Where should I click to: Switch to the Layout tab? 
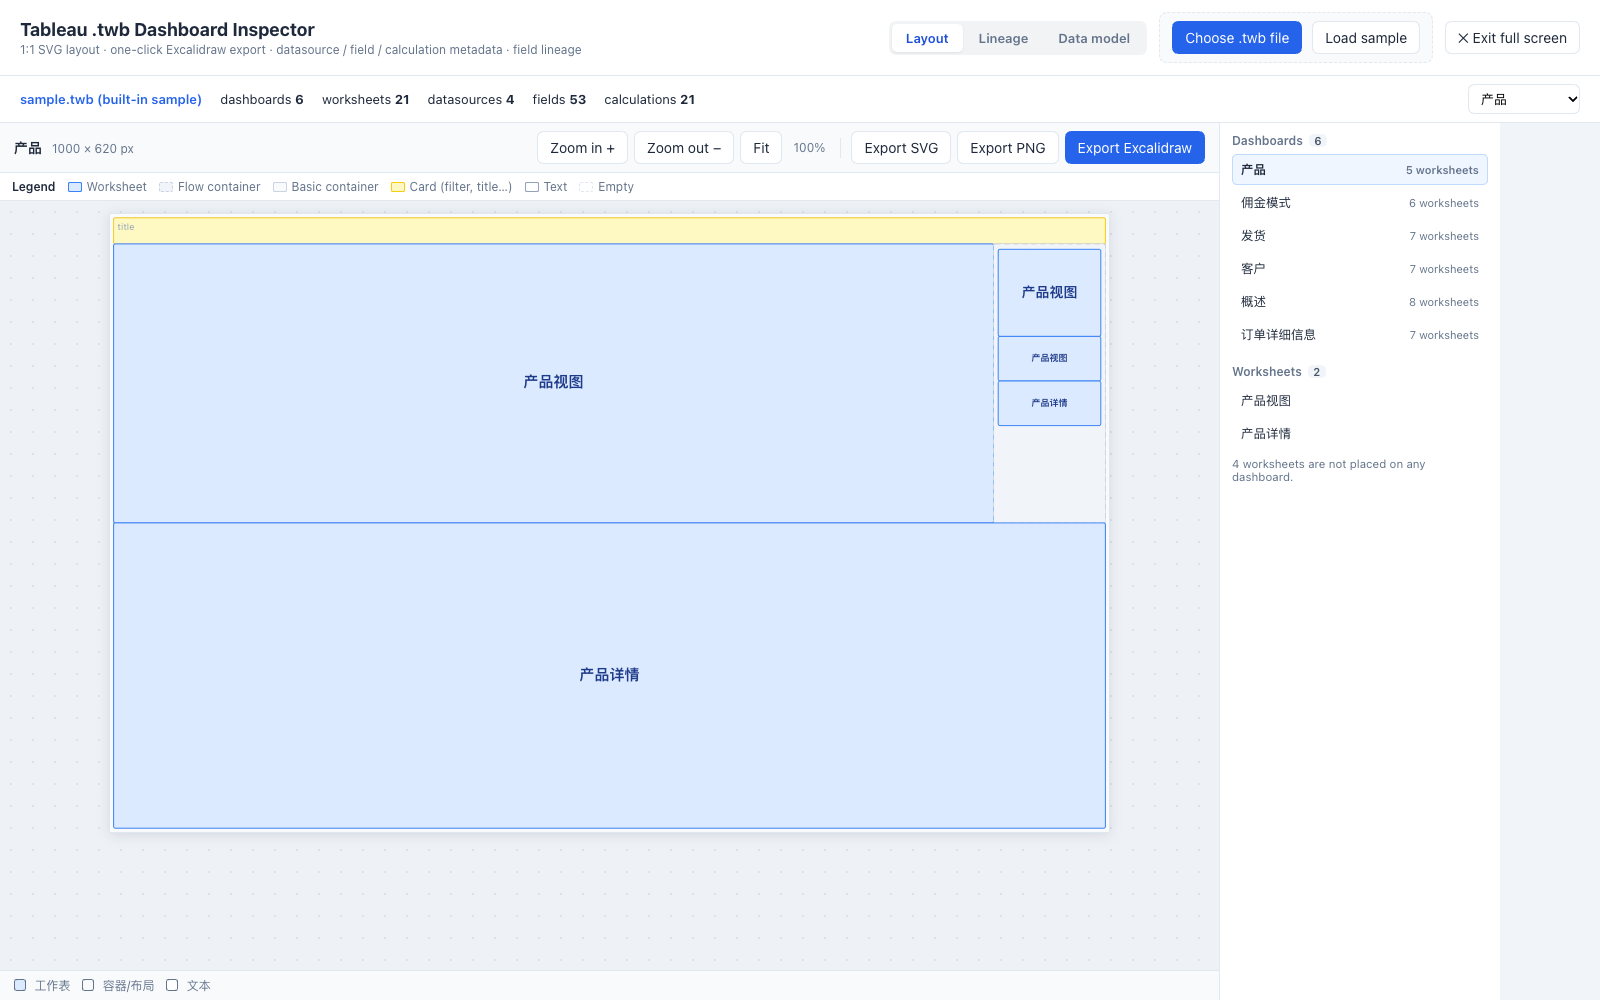pyautogui.click(x=926, y=38)
